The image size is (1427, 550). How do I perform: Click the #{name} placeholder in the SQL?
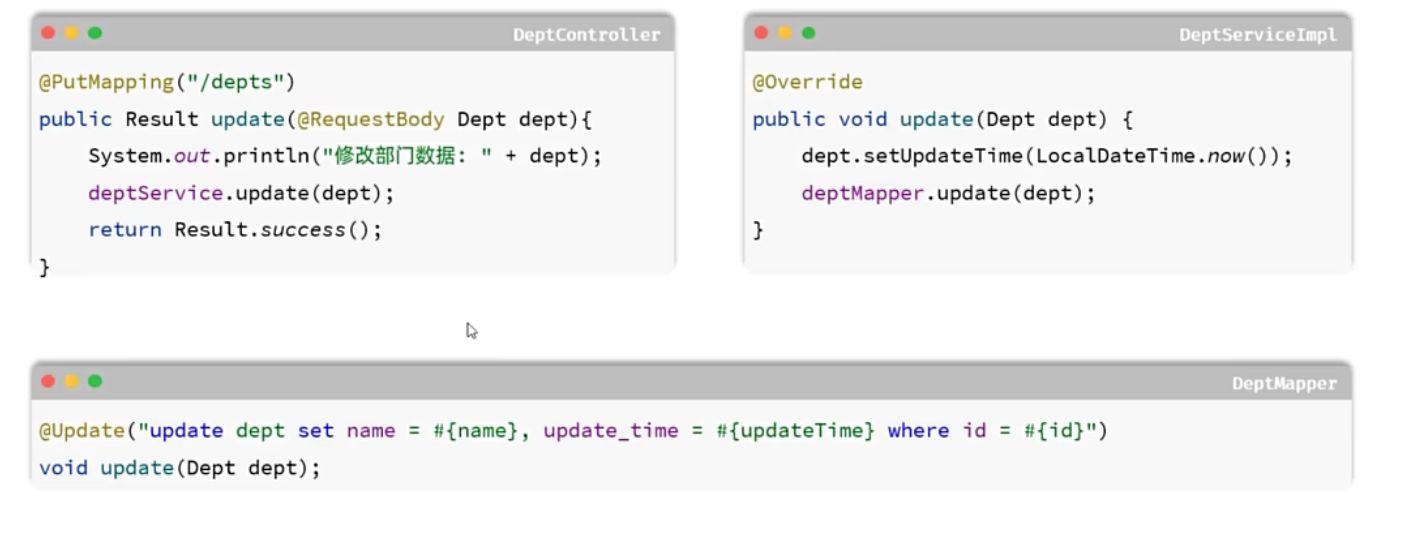(476, 431)
